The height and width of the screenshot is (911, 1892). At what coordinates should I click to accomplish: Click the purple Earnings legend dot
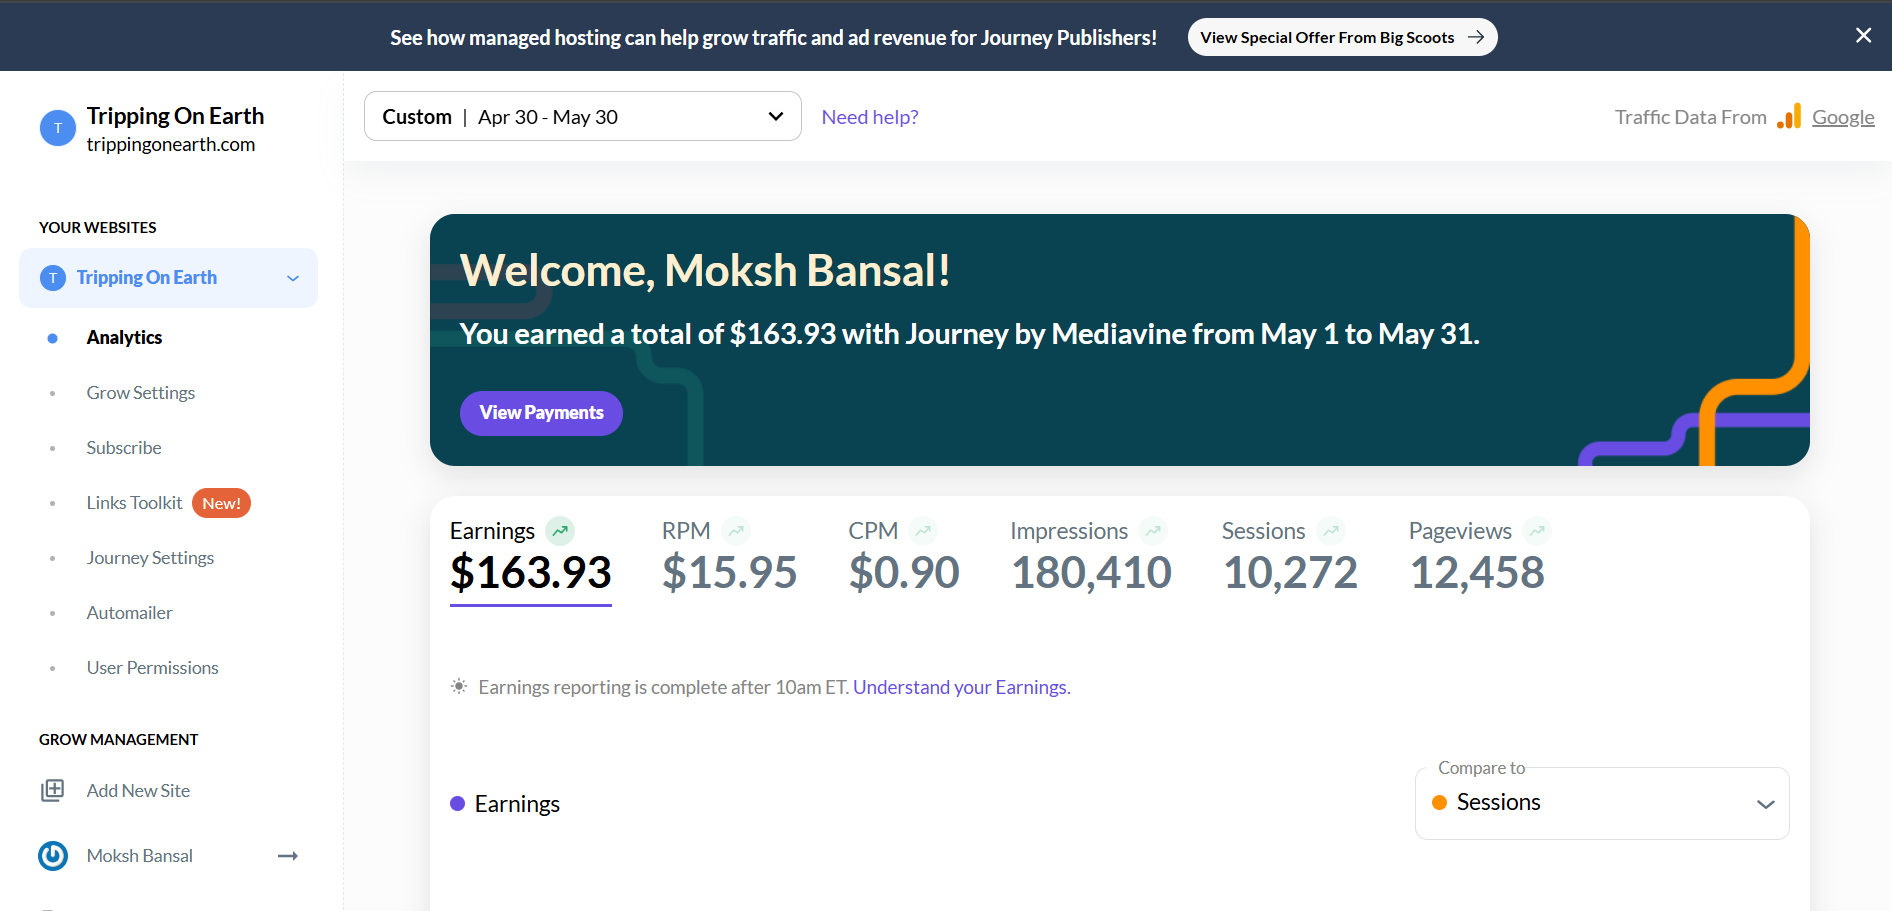tap(458, 804)
